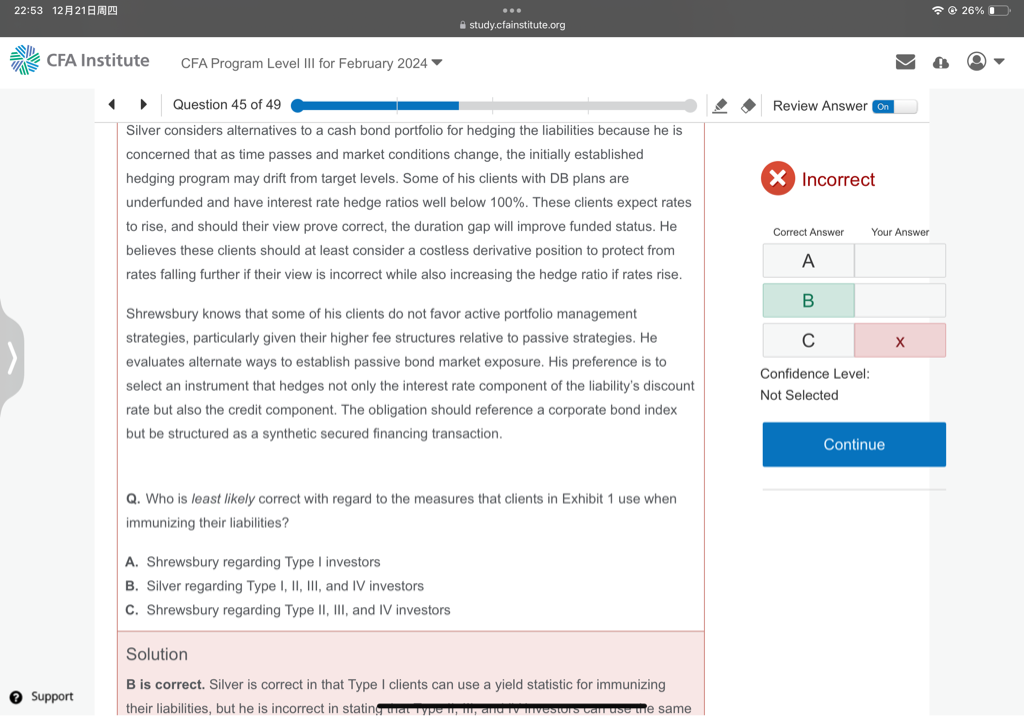Viewport: 1024px width, 716px height.
Task: Open the user profile account menu
Action: 984,62
